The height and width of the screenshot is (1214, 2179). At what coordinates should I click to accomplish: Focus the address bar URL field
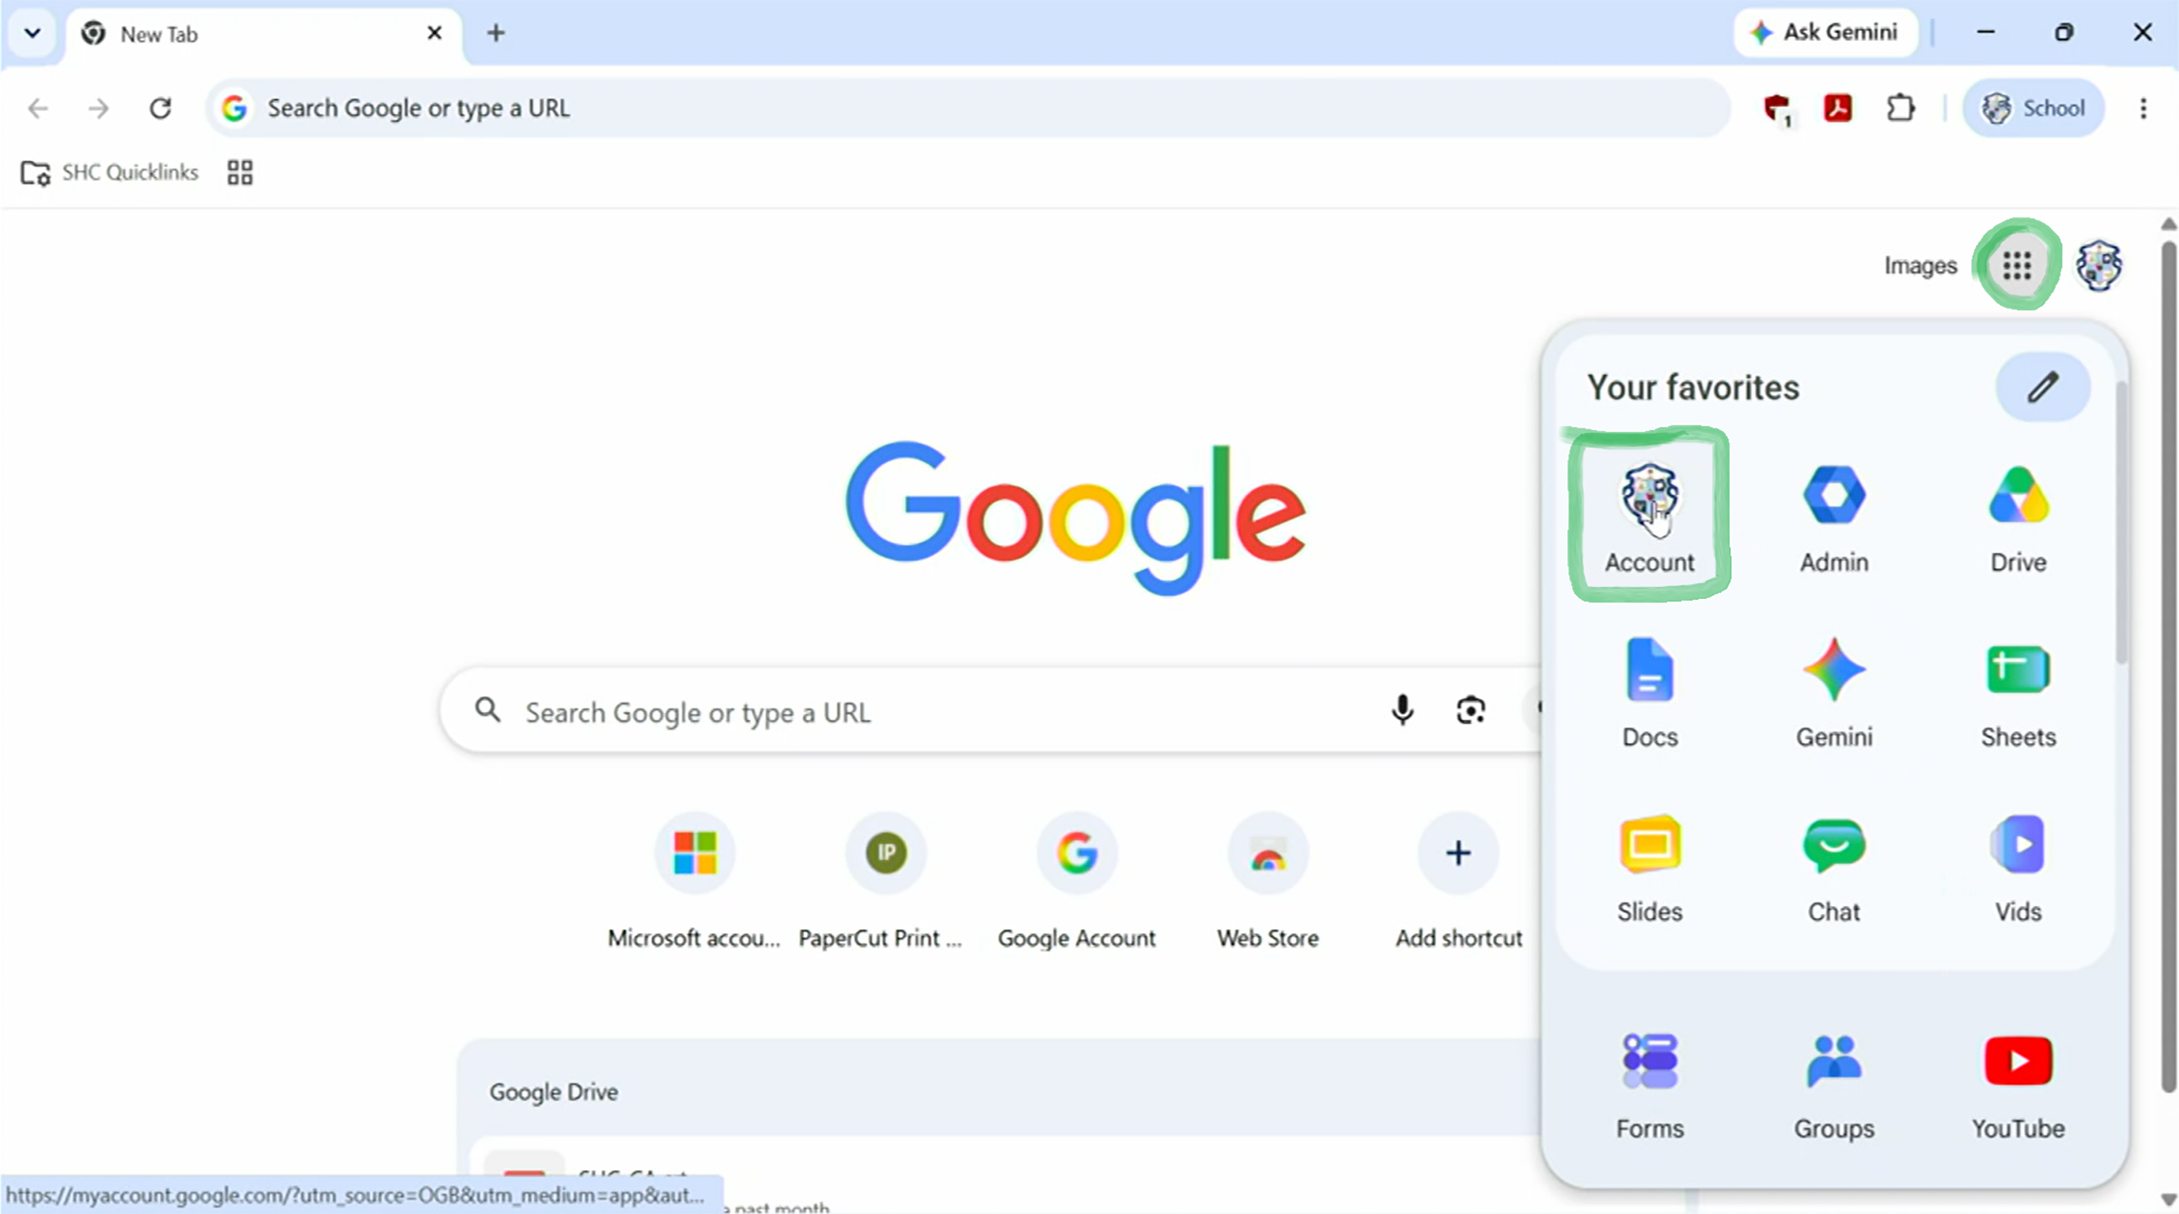point(968,108)
